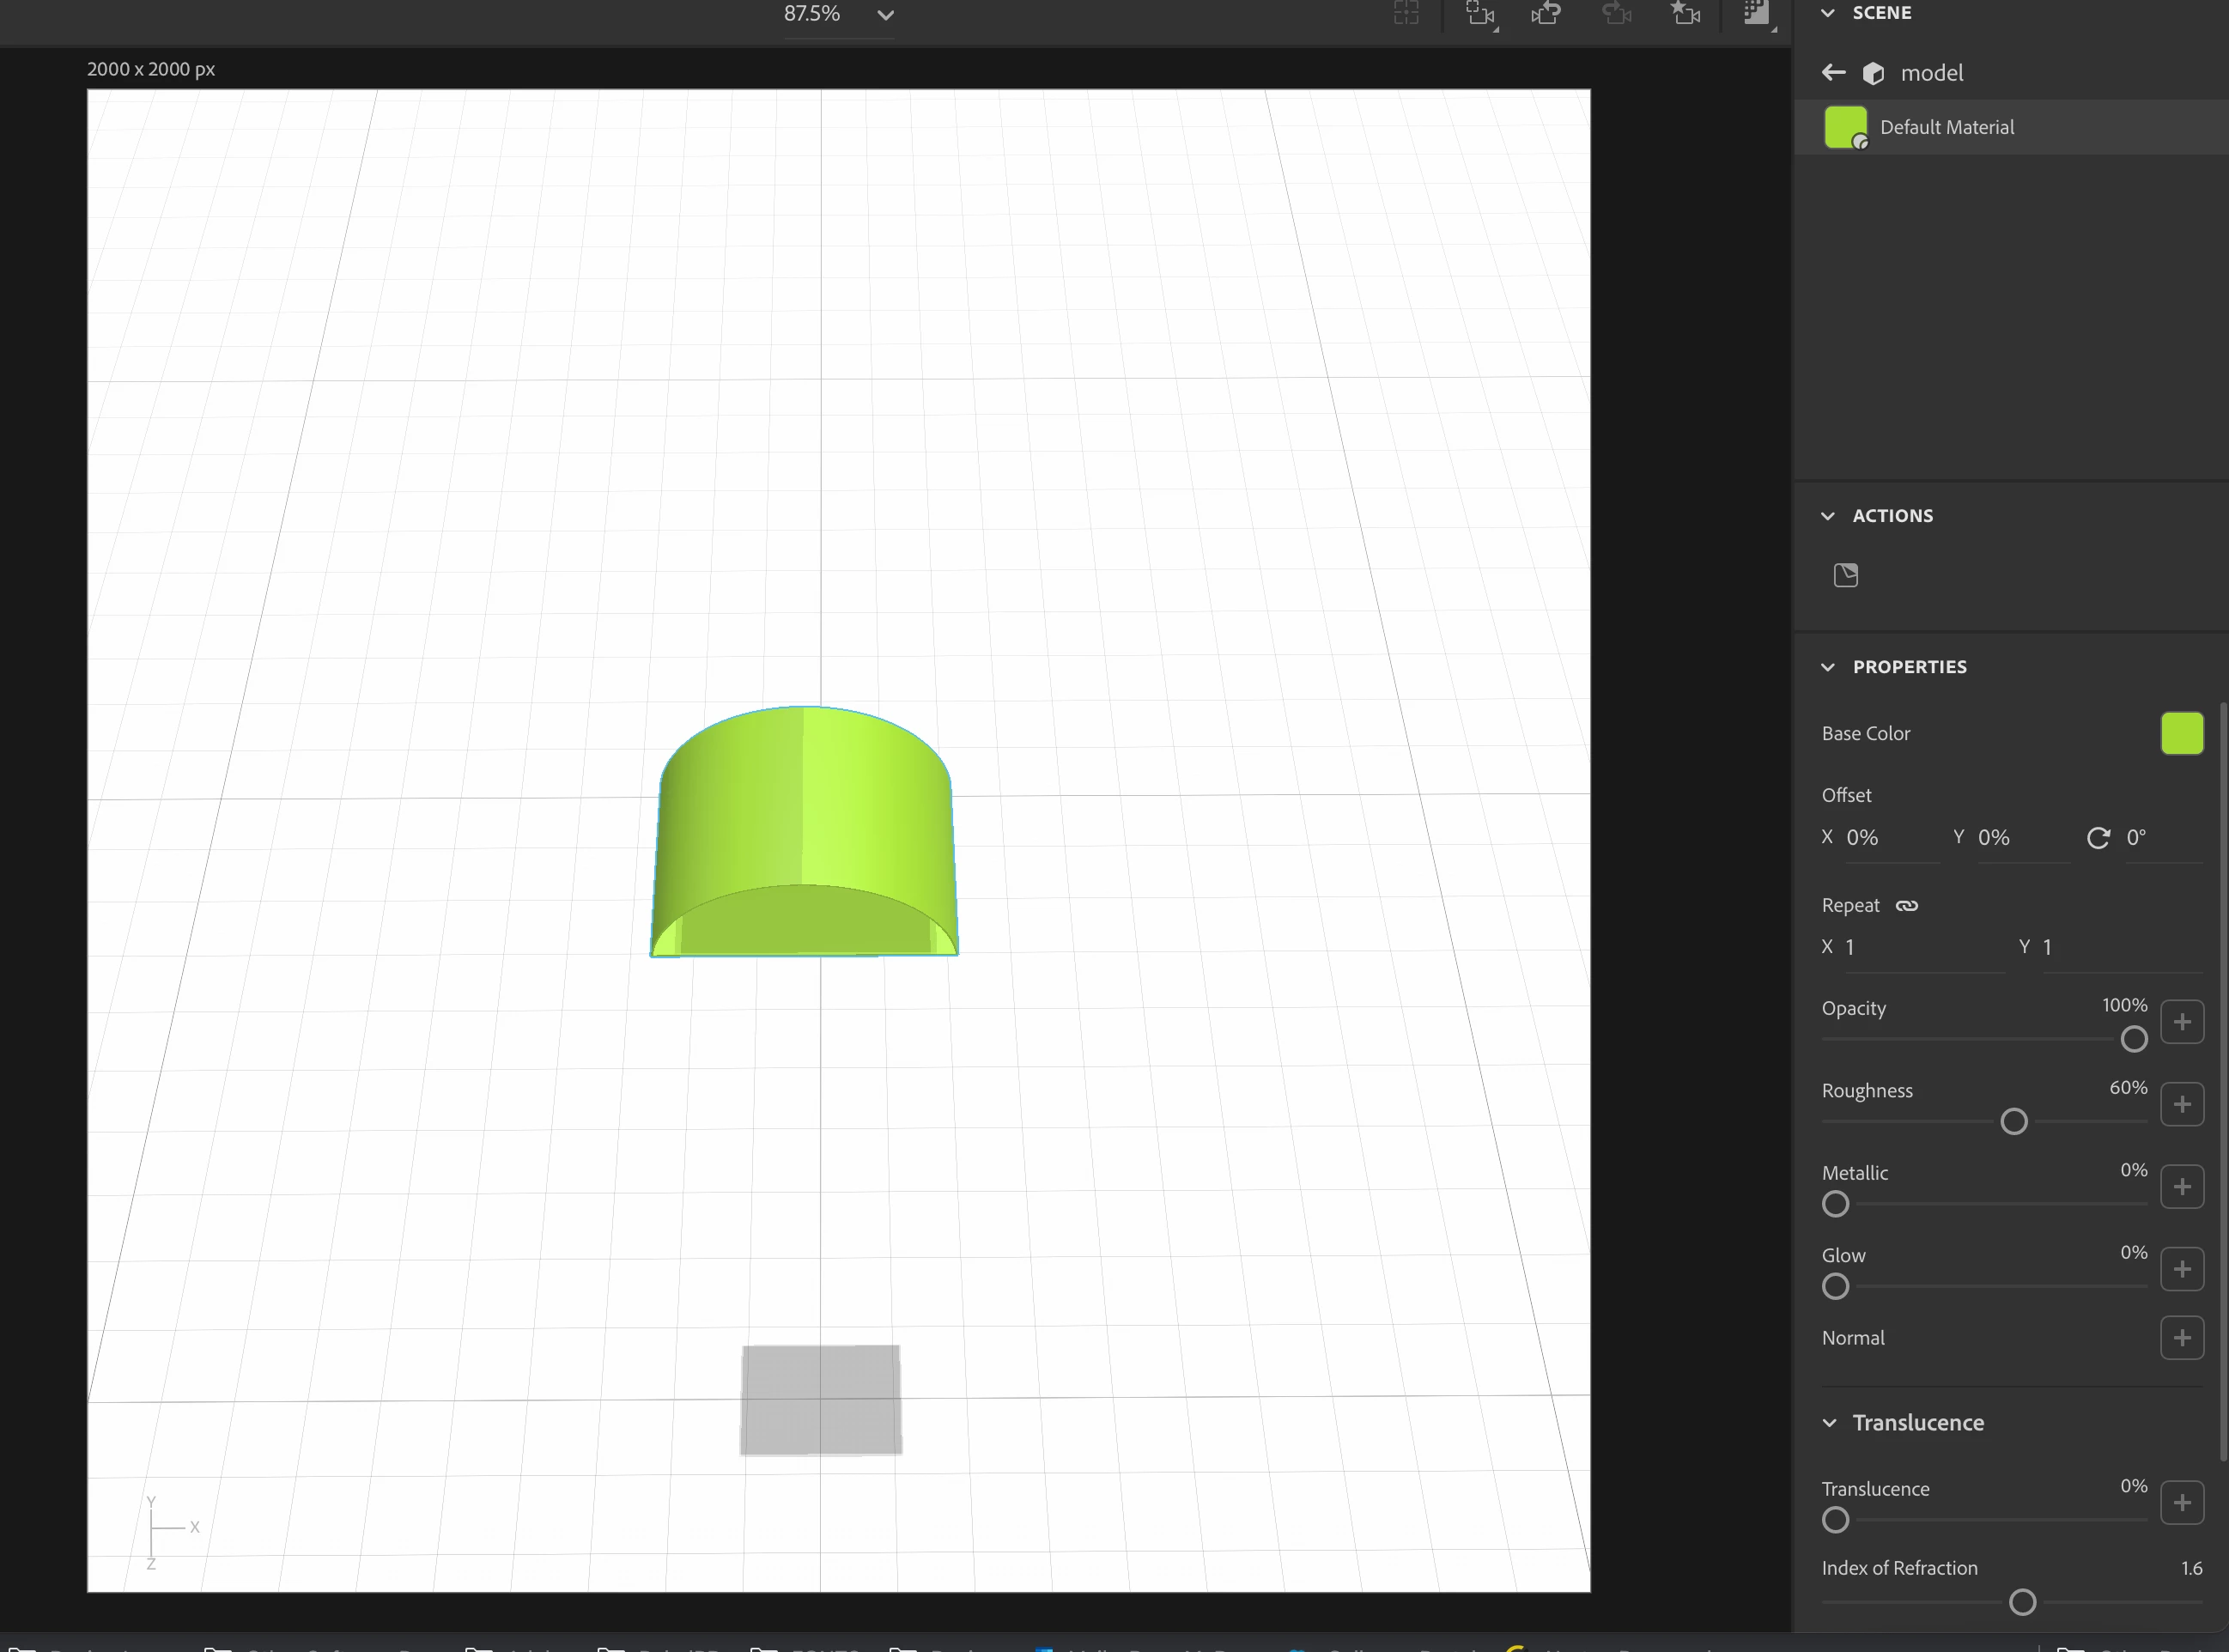The height and width of the screenshot is (1652, 2229).
Task: Add texture to Opacity with plus
Action: 2182,1022
